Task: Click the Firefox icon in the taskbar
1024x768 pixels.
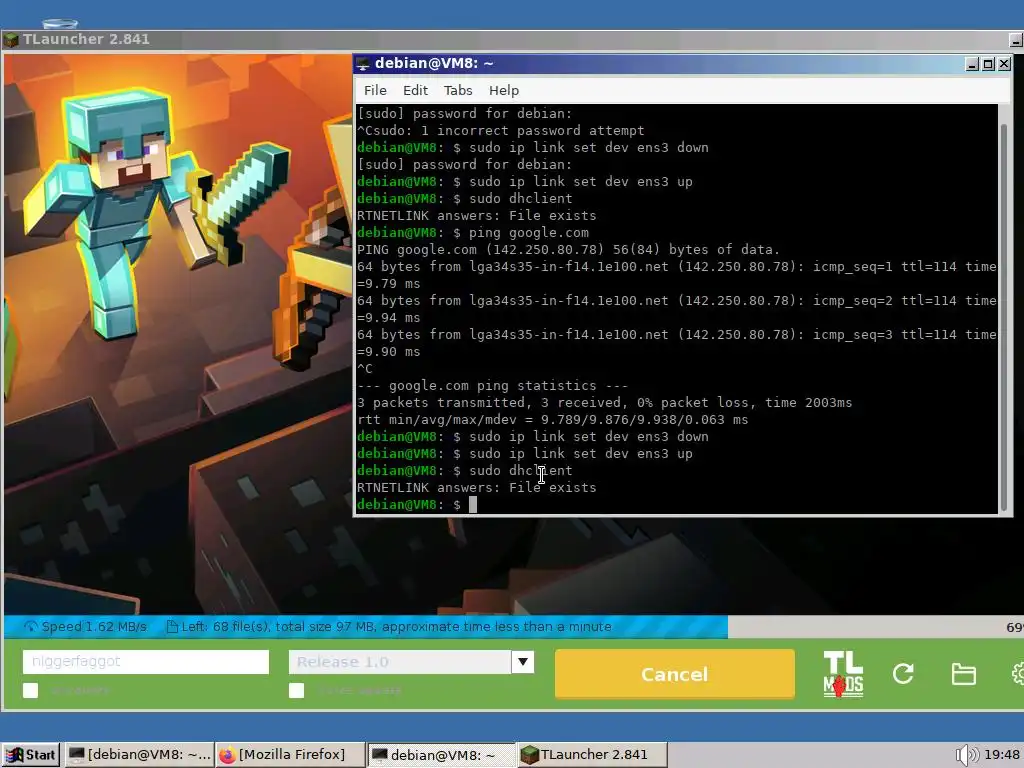Action: [x=227, y=755]
